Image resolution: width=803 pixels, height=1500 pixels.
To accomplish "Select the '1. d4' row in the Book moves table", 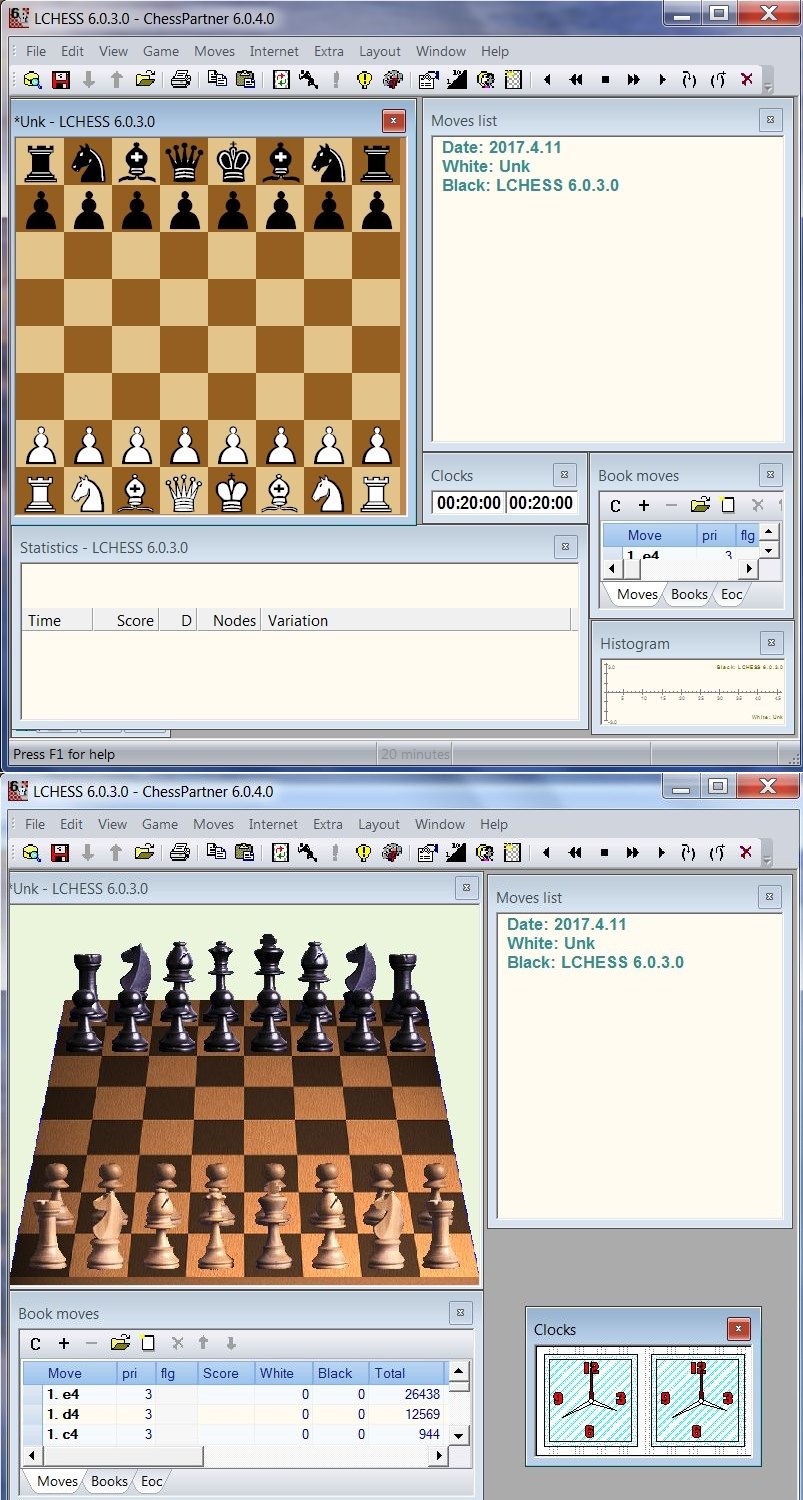I will [235, 1414].
